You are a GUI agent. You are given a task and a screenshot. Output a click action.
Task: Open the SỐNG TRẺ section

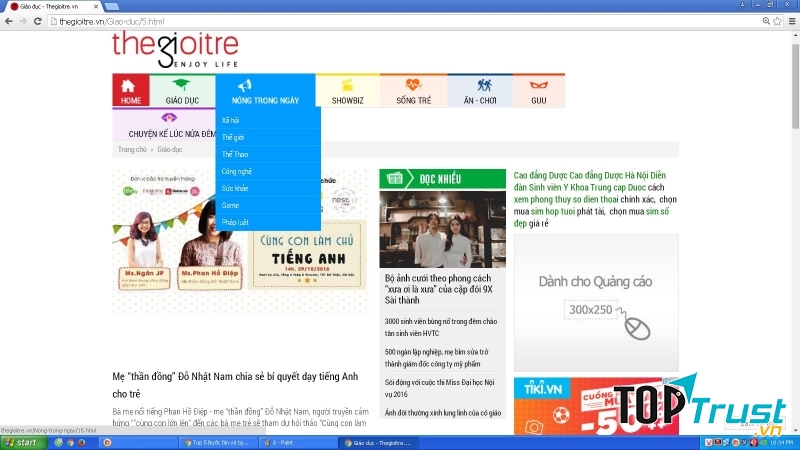pyautogui.click(x=414, y=91)
